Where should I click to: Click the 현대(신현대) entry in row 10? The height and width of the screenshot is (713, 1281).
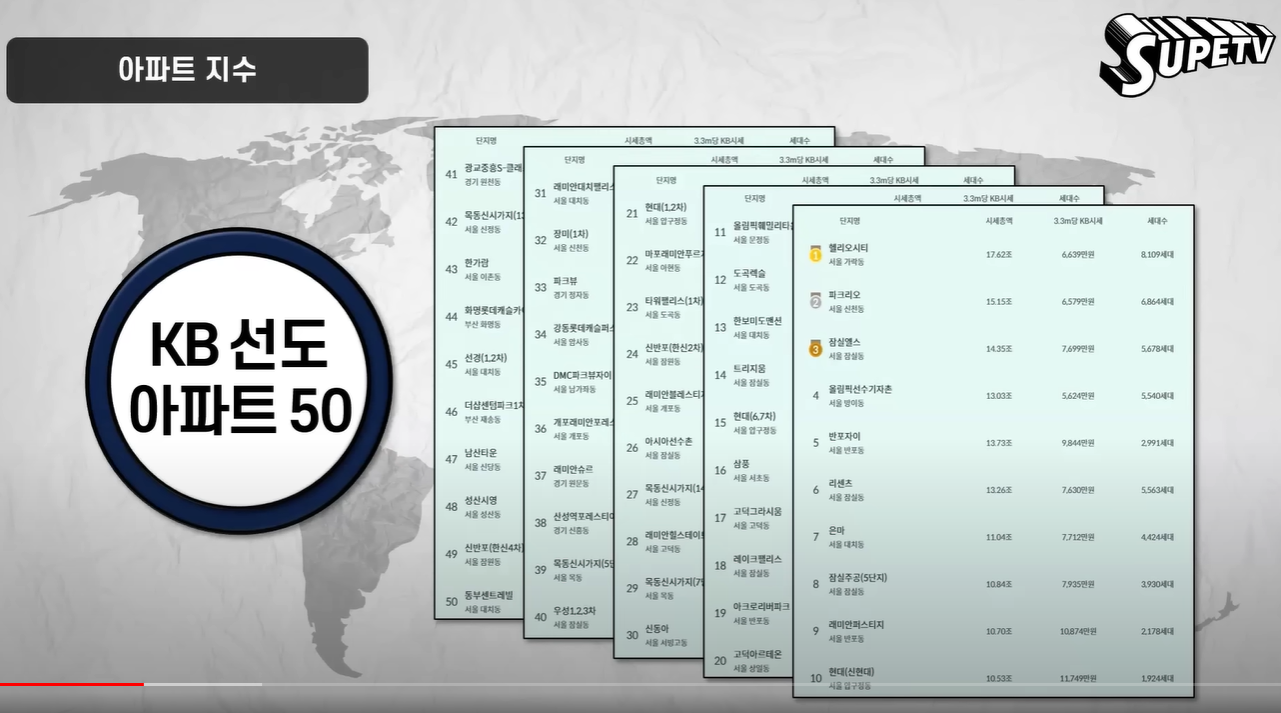(851, 672)
